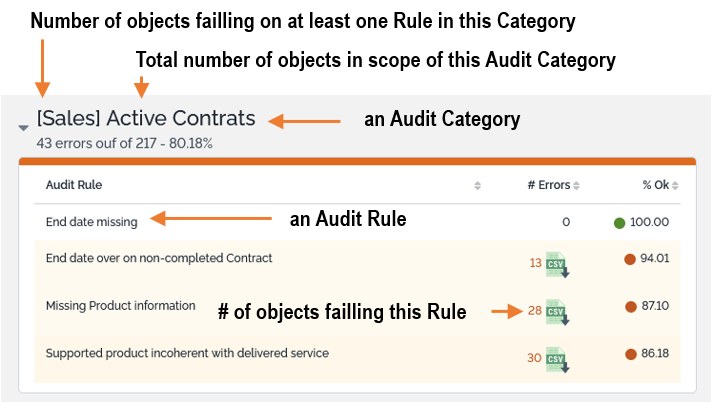Viewport: 711px width, 402px height.
Task: Click sort arrows beside % Ok header
Action: pos(675,185)
